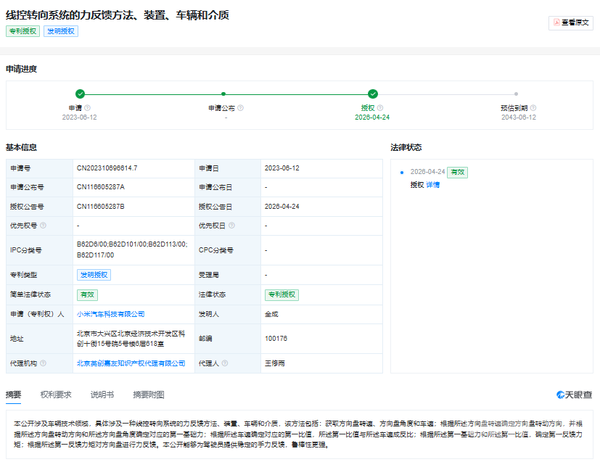
Task: Click the green checkmark at 授权 step
Action: [x=373, y=93]
